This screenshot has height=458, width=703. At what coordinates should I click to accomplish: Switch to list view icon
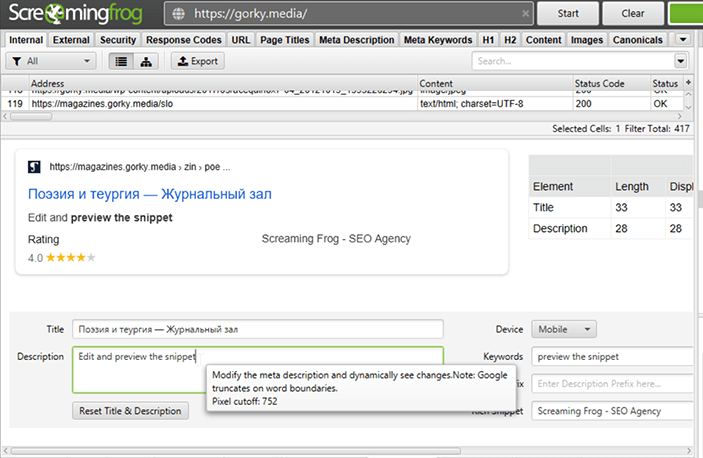pos(121,61)
